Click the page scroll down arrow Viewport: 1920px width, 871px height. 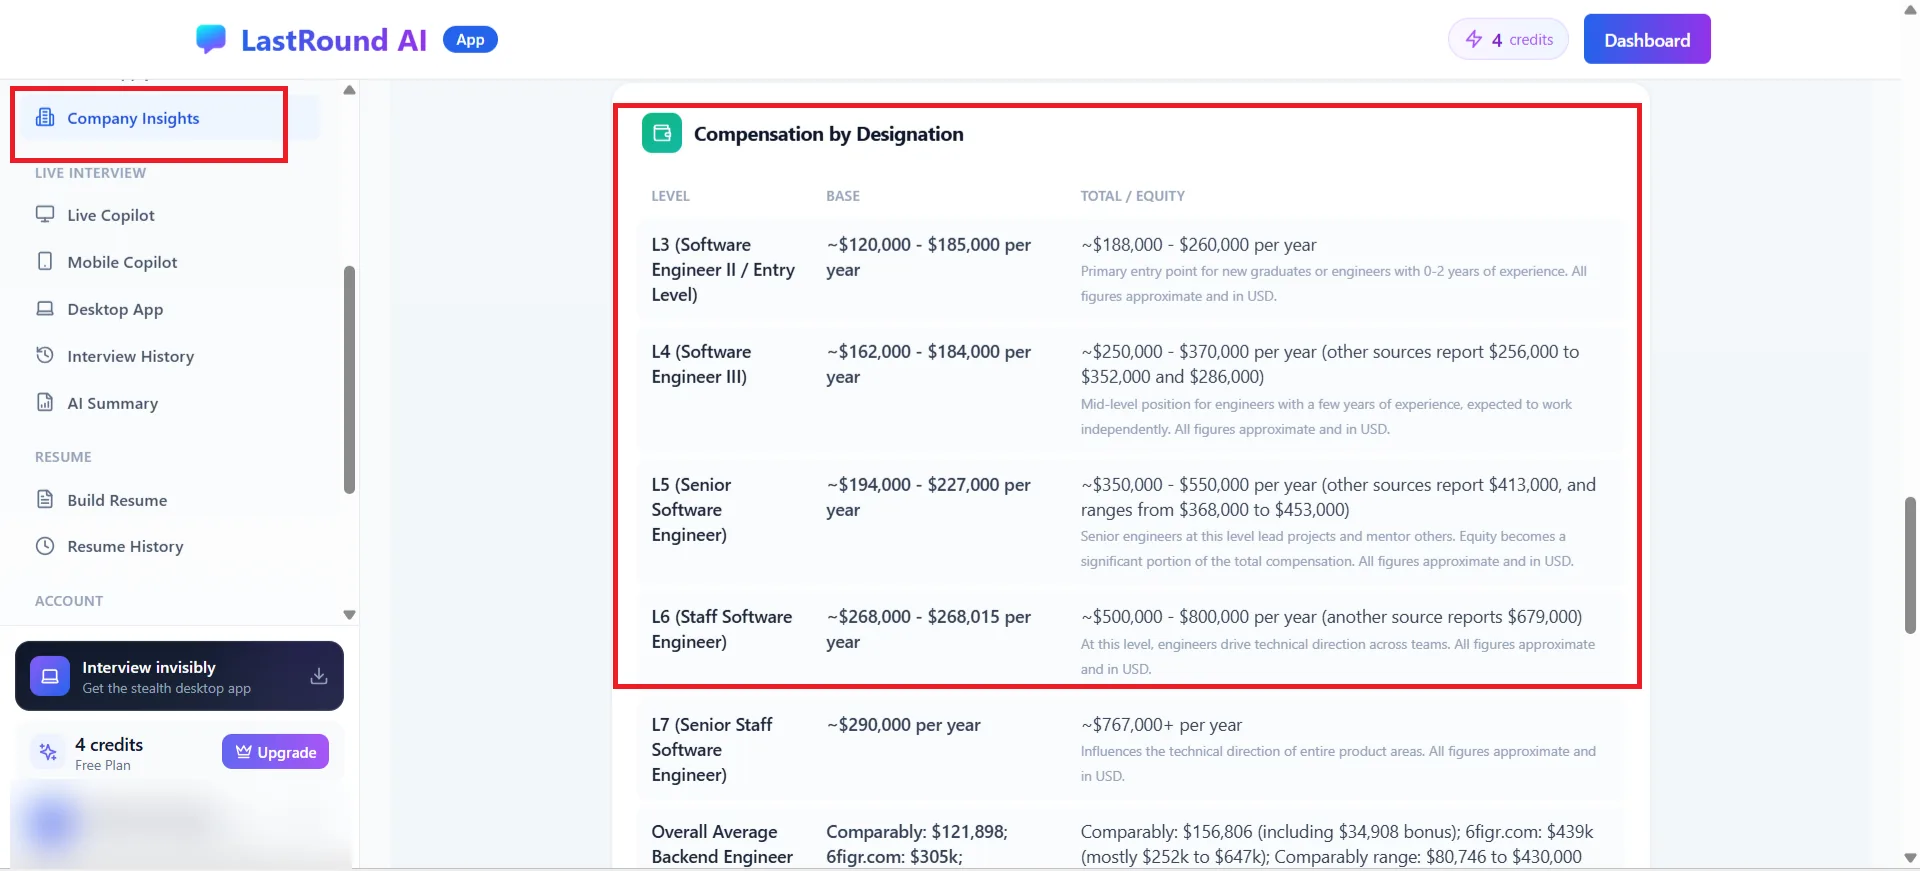click(x=1910, y=858)
